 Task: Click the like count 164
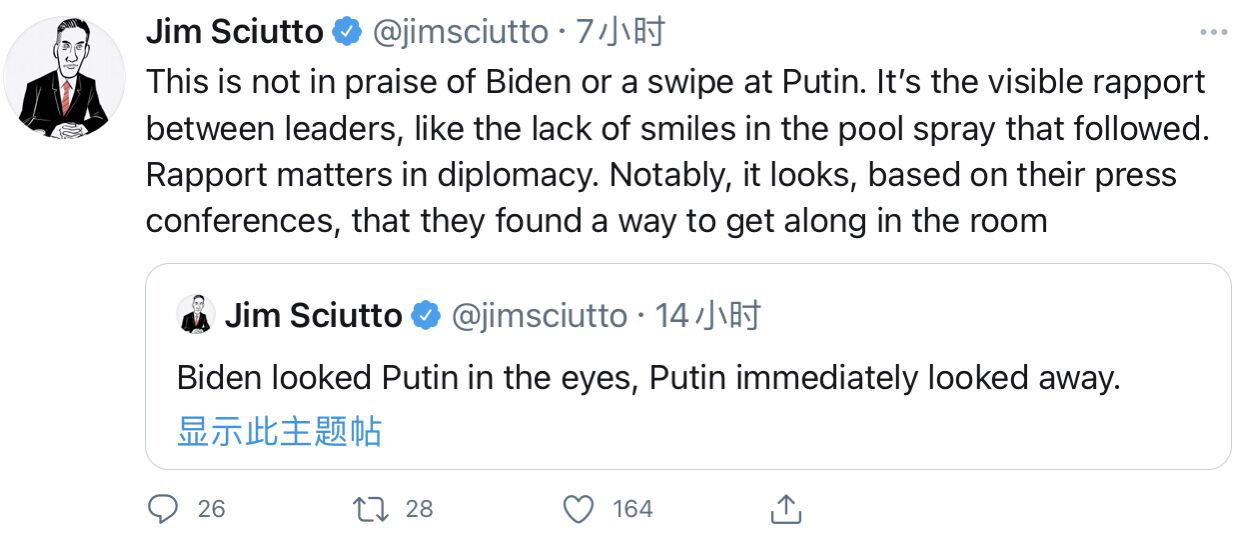coord(632,509)
